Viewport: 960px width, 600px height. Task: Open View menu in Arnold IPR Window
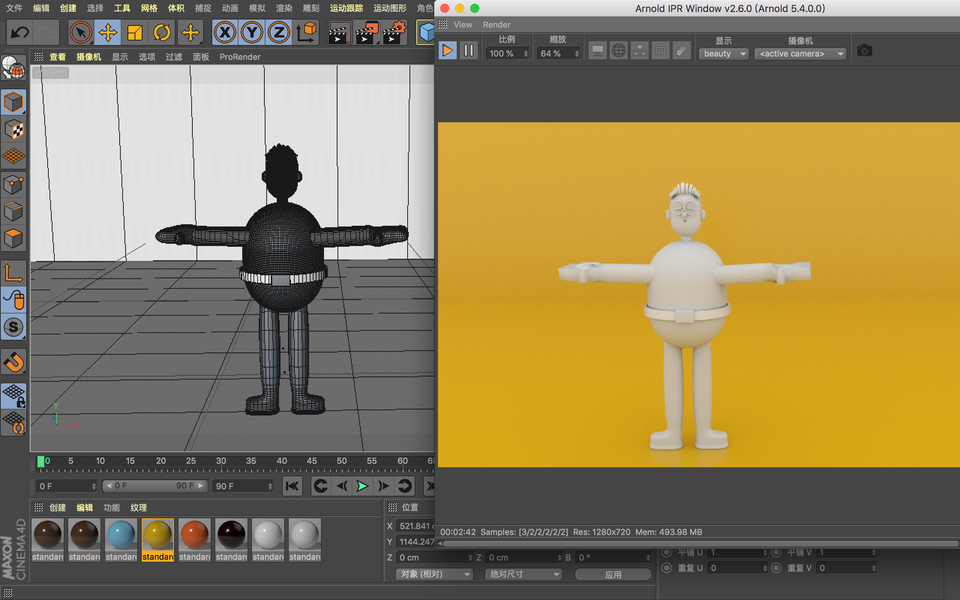pyautogui.click(x=463, y=25)
